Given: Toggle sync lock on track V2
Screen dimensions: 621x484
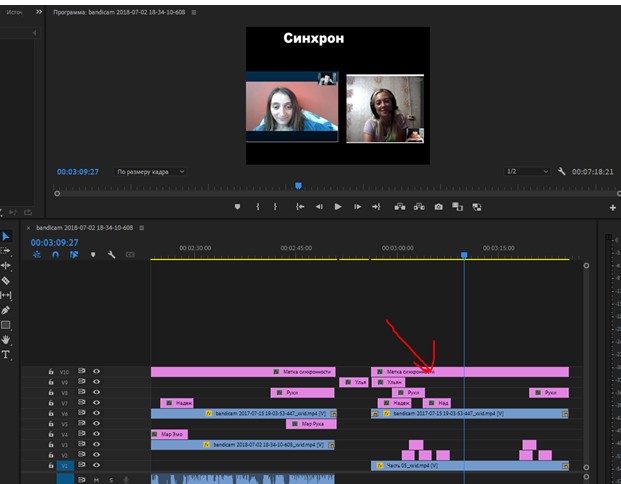Looking at the screenshot, I should coord(82,454).
